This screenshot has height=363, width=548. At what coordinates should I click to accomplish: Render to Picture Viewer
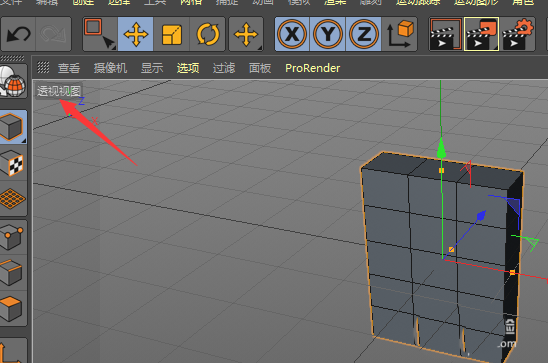click(481, 34)
